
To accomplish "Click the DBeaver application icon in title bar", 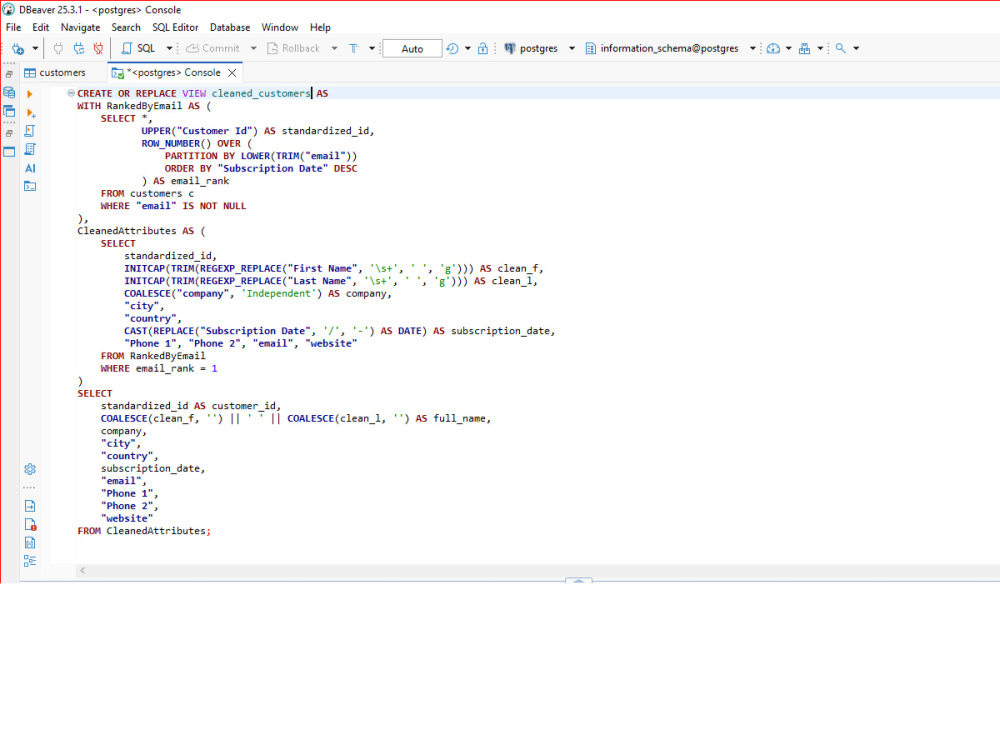I will click(x=8, y=10).
